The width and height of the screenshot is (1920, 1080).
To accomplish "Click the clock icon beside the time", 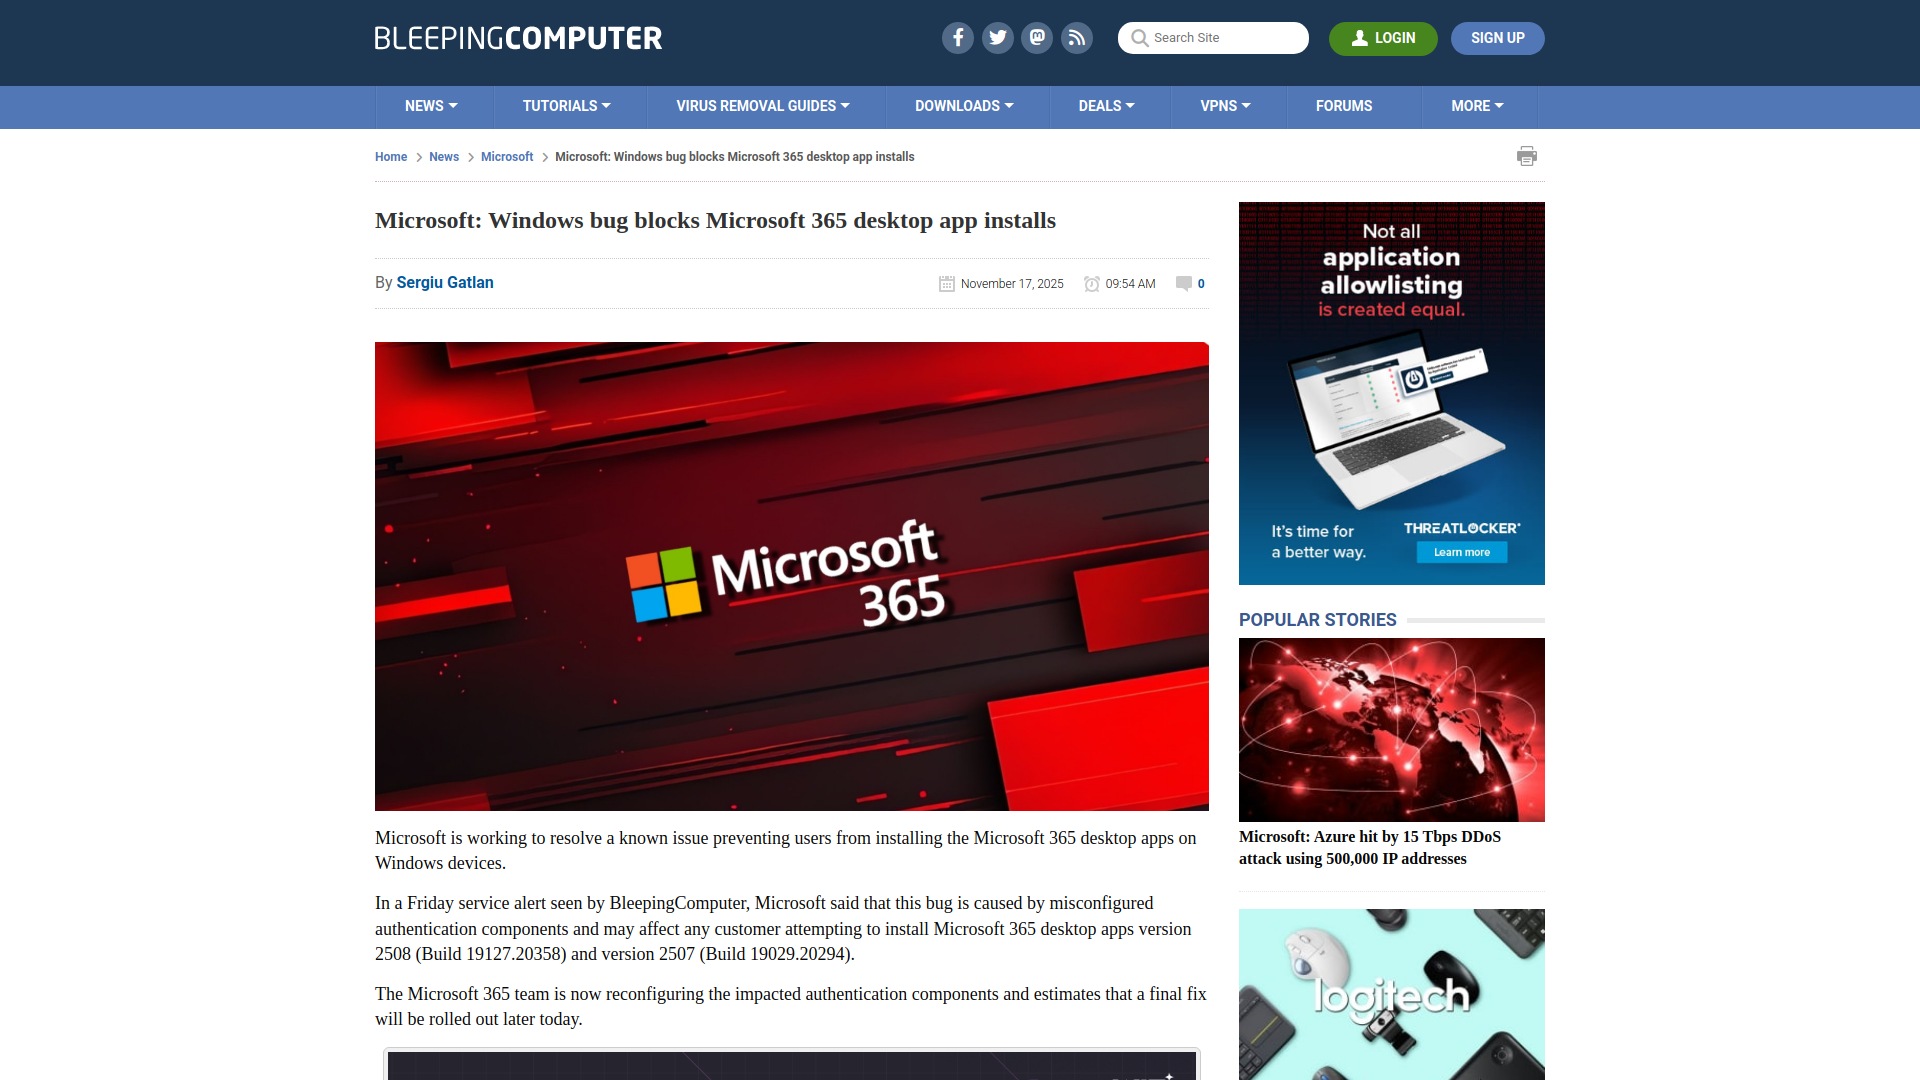I will 1091,283.
